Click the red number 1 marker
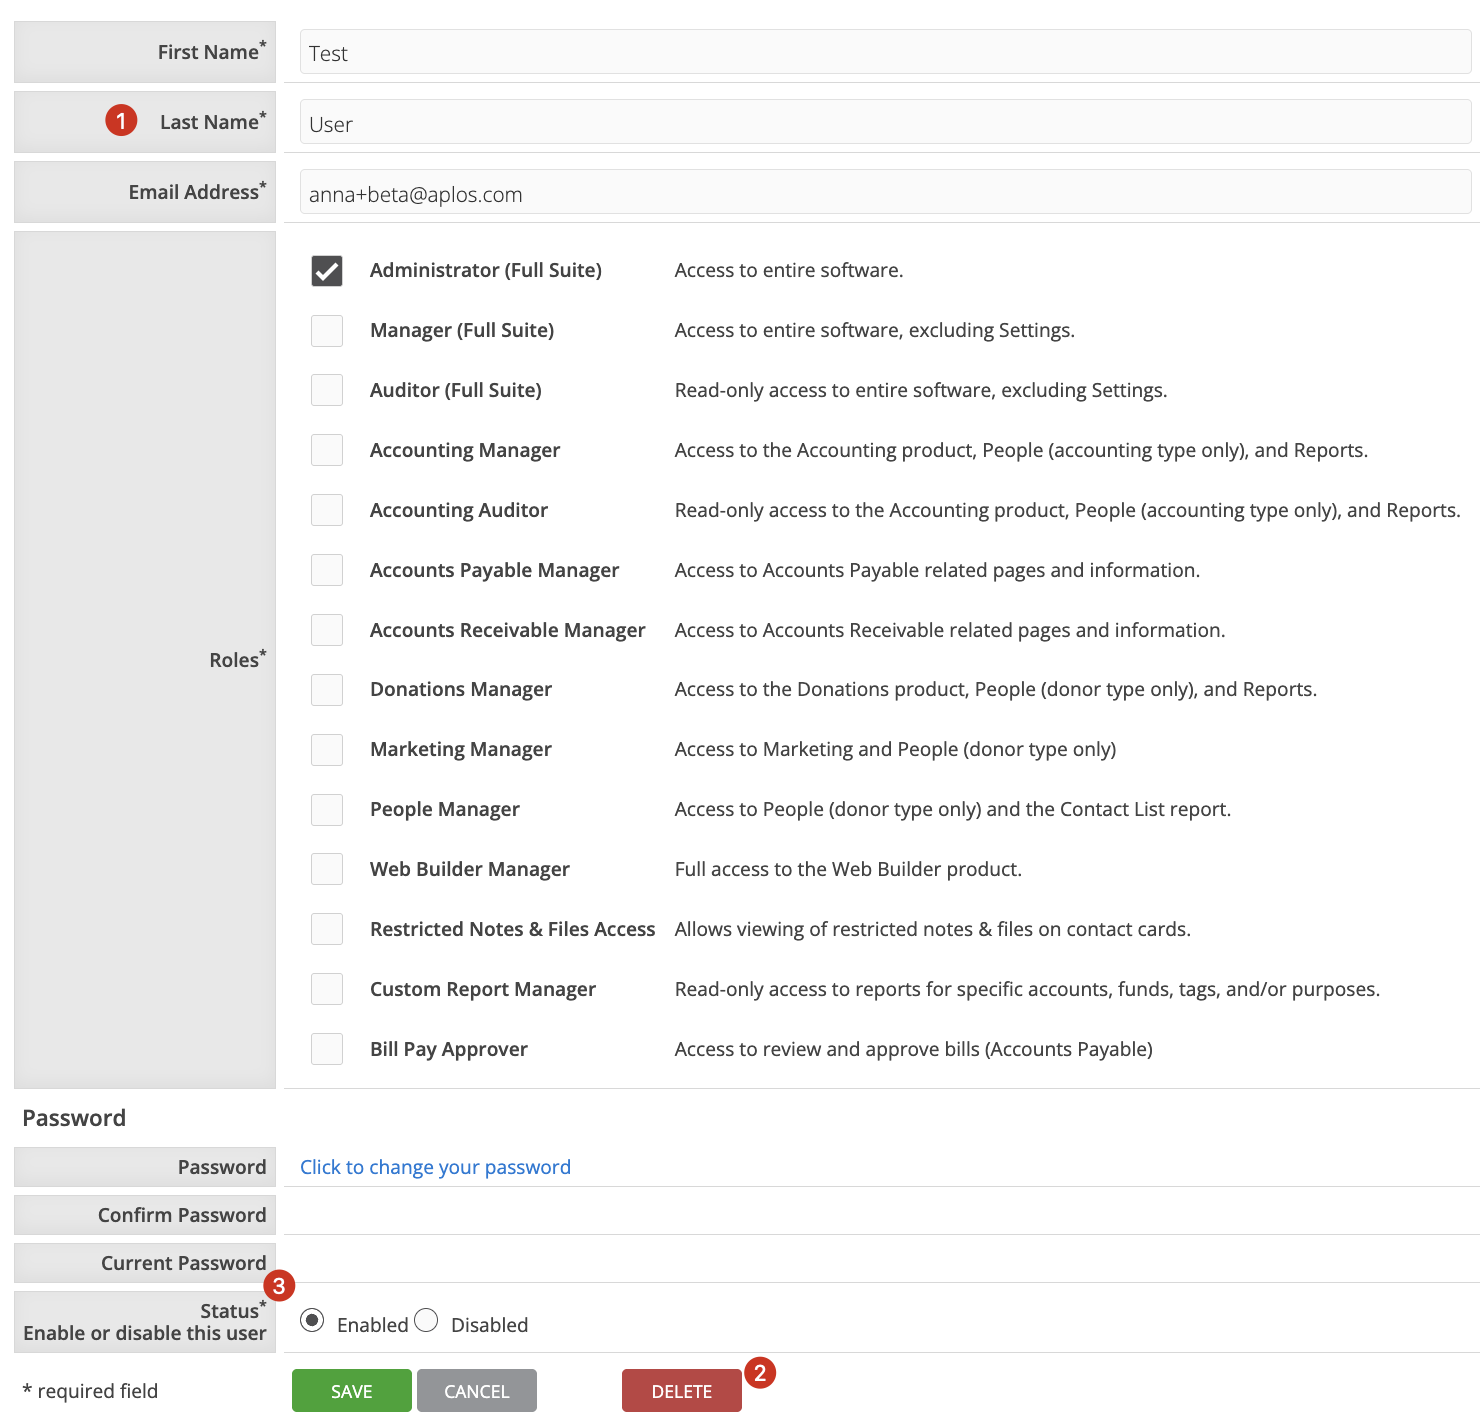The height and width of the screenshot is (1424, 1480). pyautogui.click(x=121, y=121)
